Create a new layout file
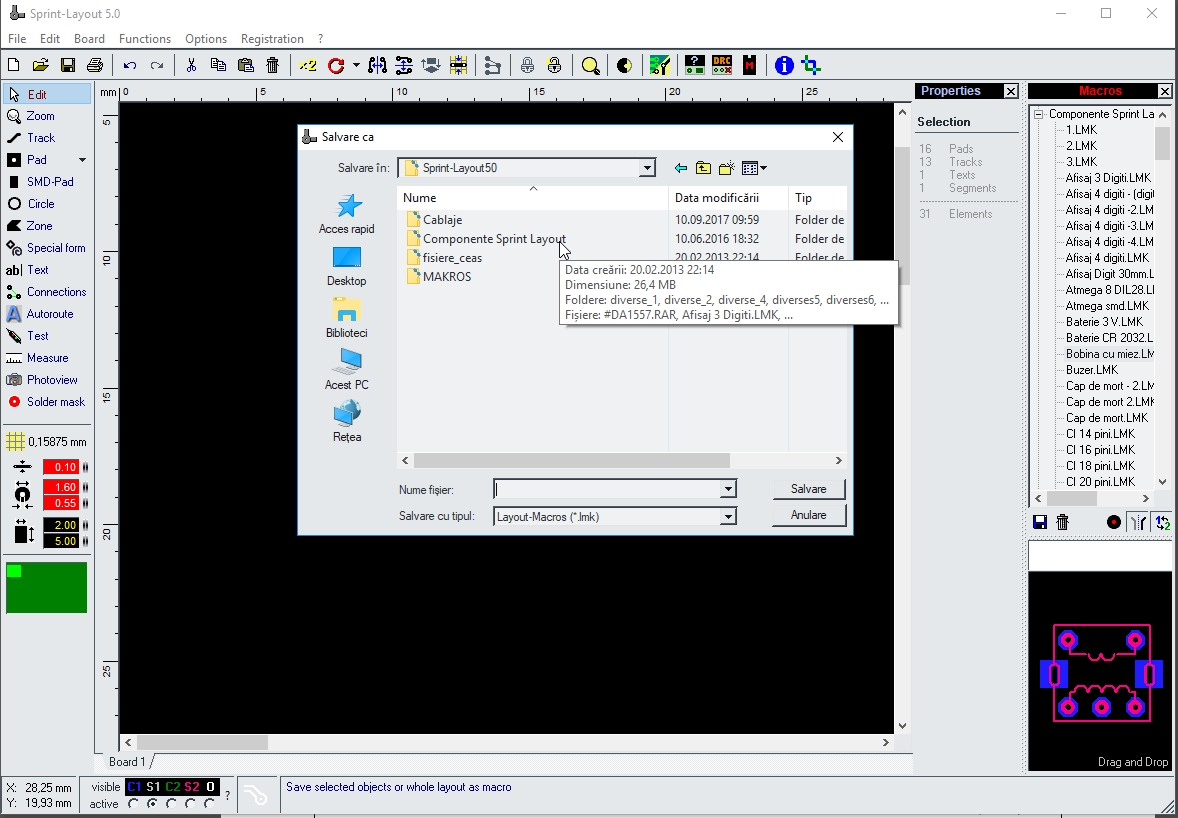Viewport: 1178px width, 818px height. (14, 65)
